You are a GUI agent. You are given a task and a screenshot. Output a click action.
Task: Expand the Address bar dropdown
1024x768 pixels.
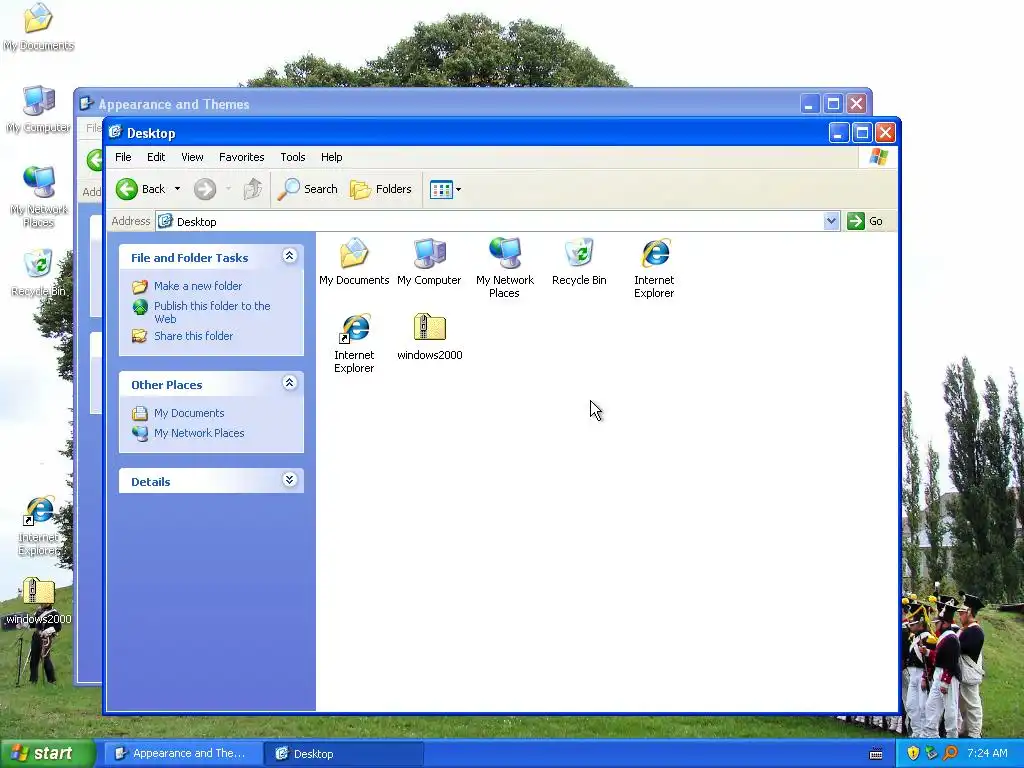coord(831,221)
